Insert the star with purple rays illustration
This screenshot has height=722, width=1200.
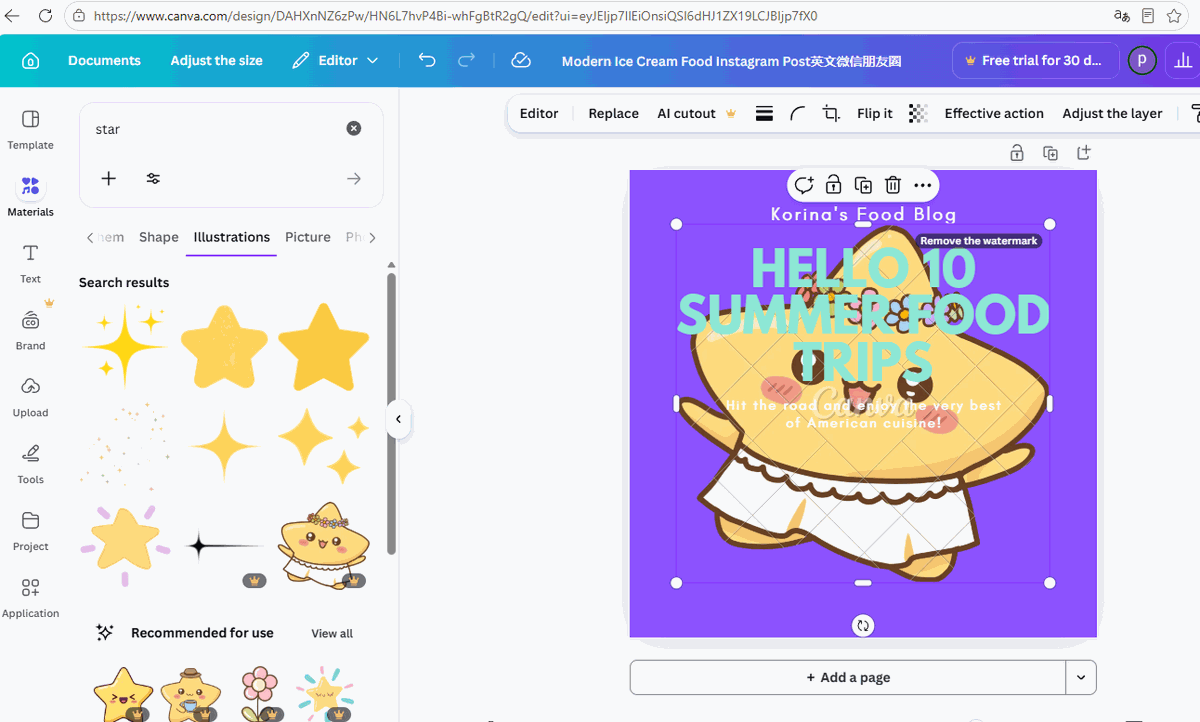pos(125,545)
